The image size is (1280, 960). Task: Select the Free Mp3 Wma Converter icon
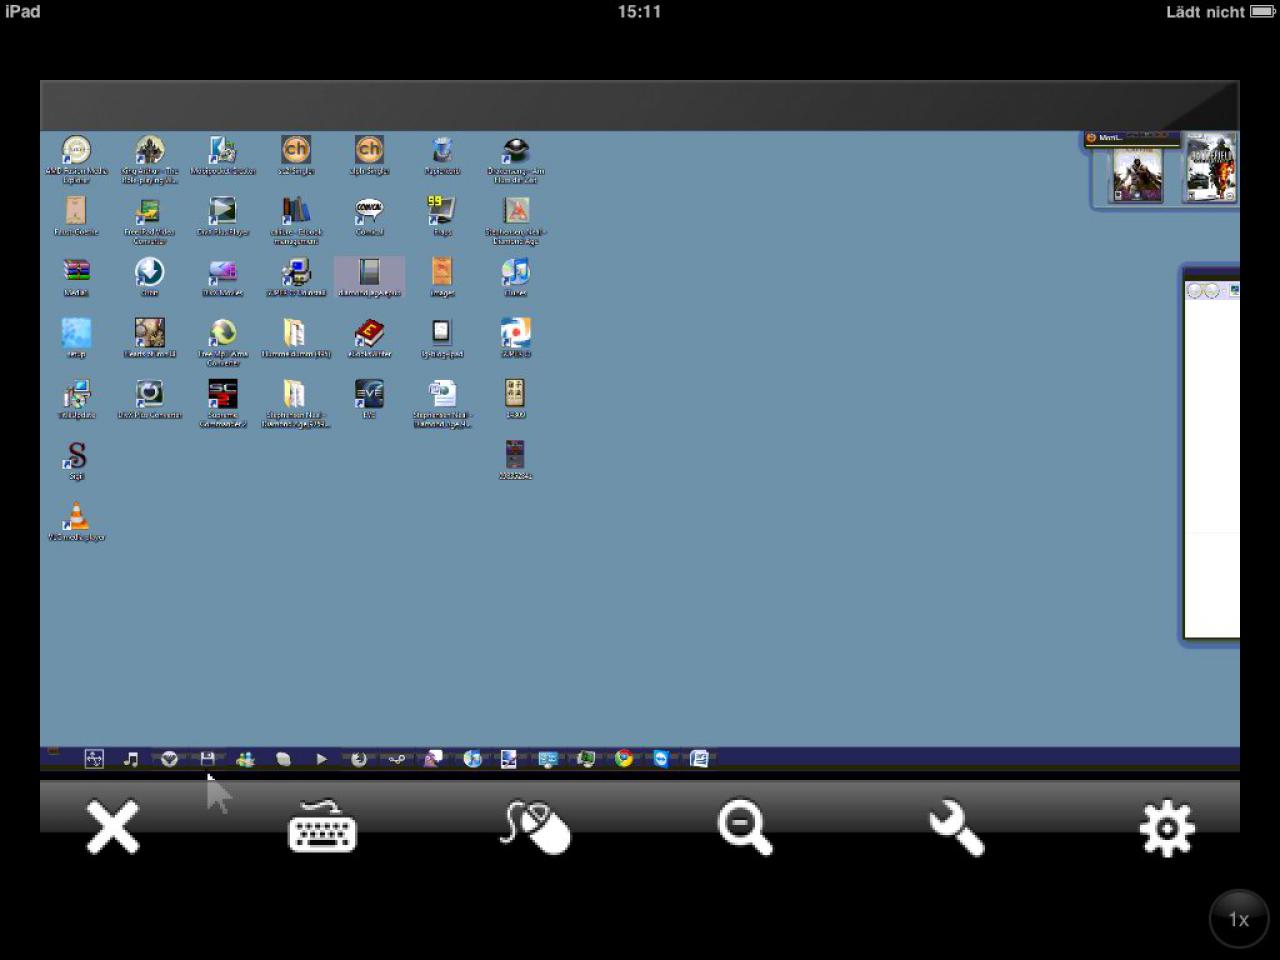(222, 343)
